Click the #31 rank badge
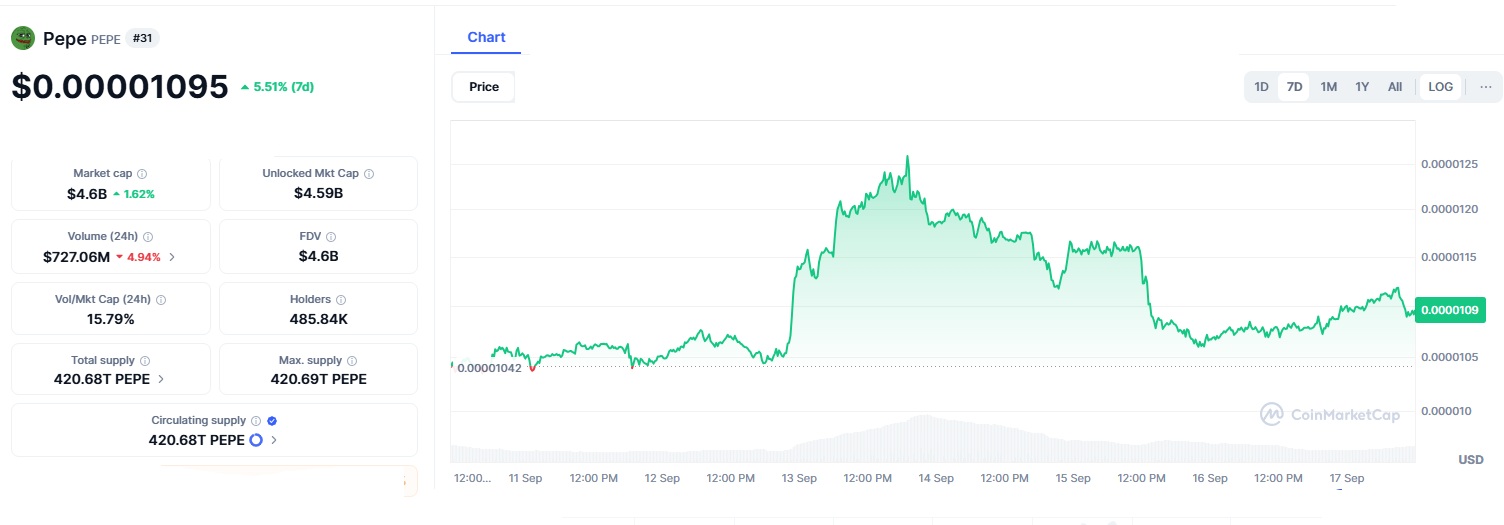1504x525 pixels. click(x=142, y=39)
